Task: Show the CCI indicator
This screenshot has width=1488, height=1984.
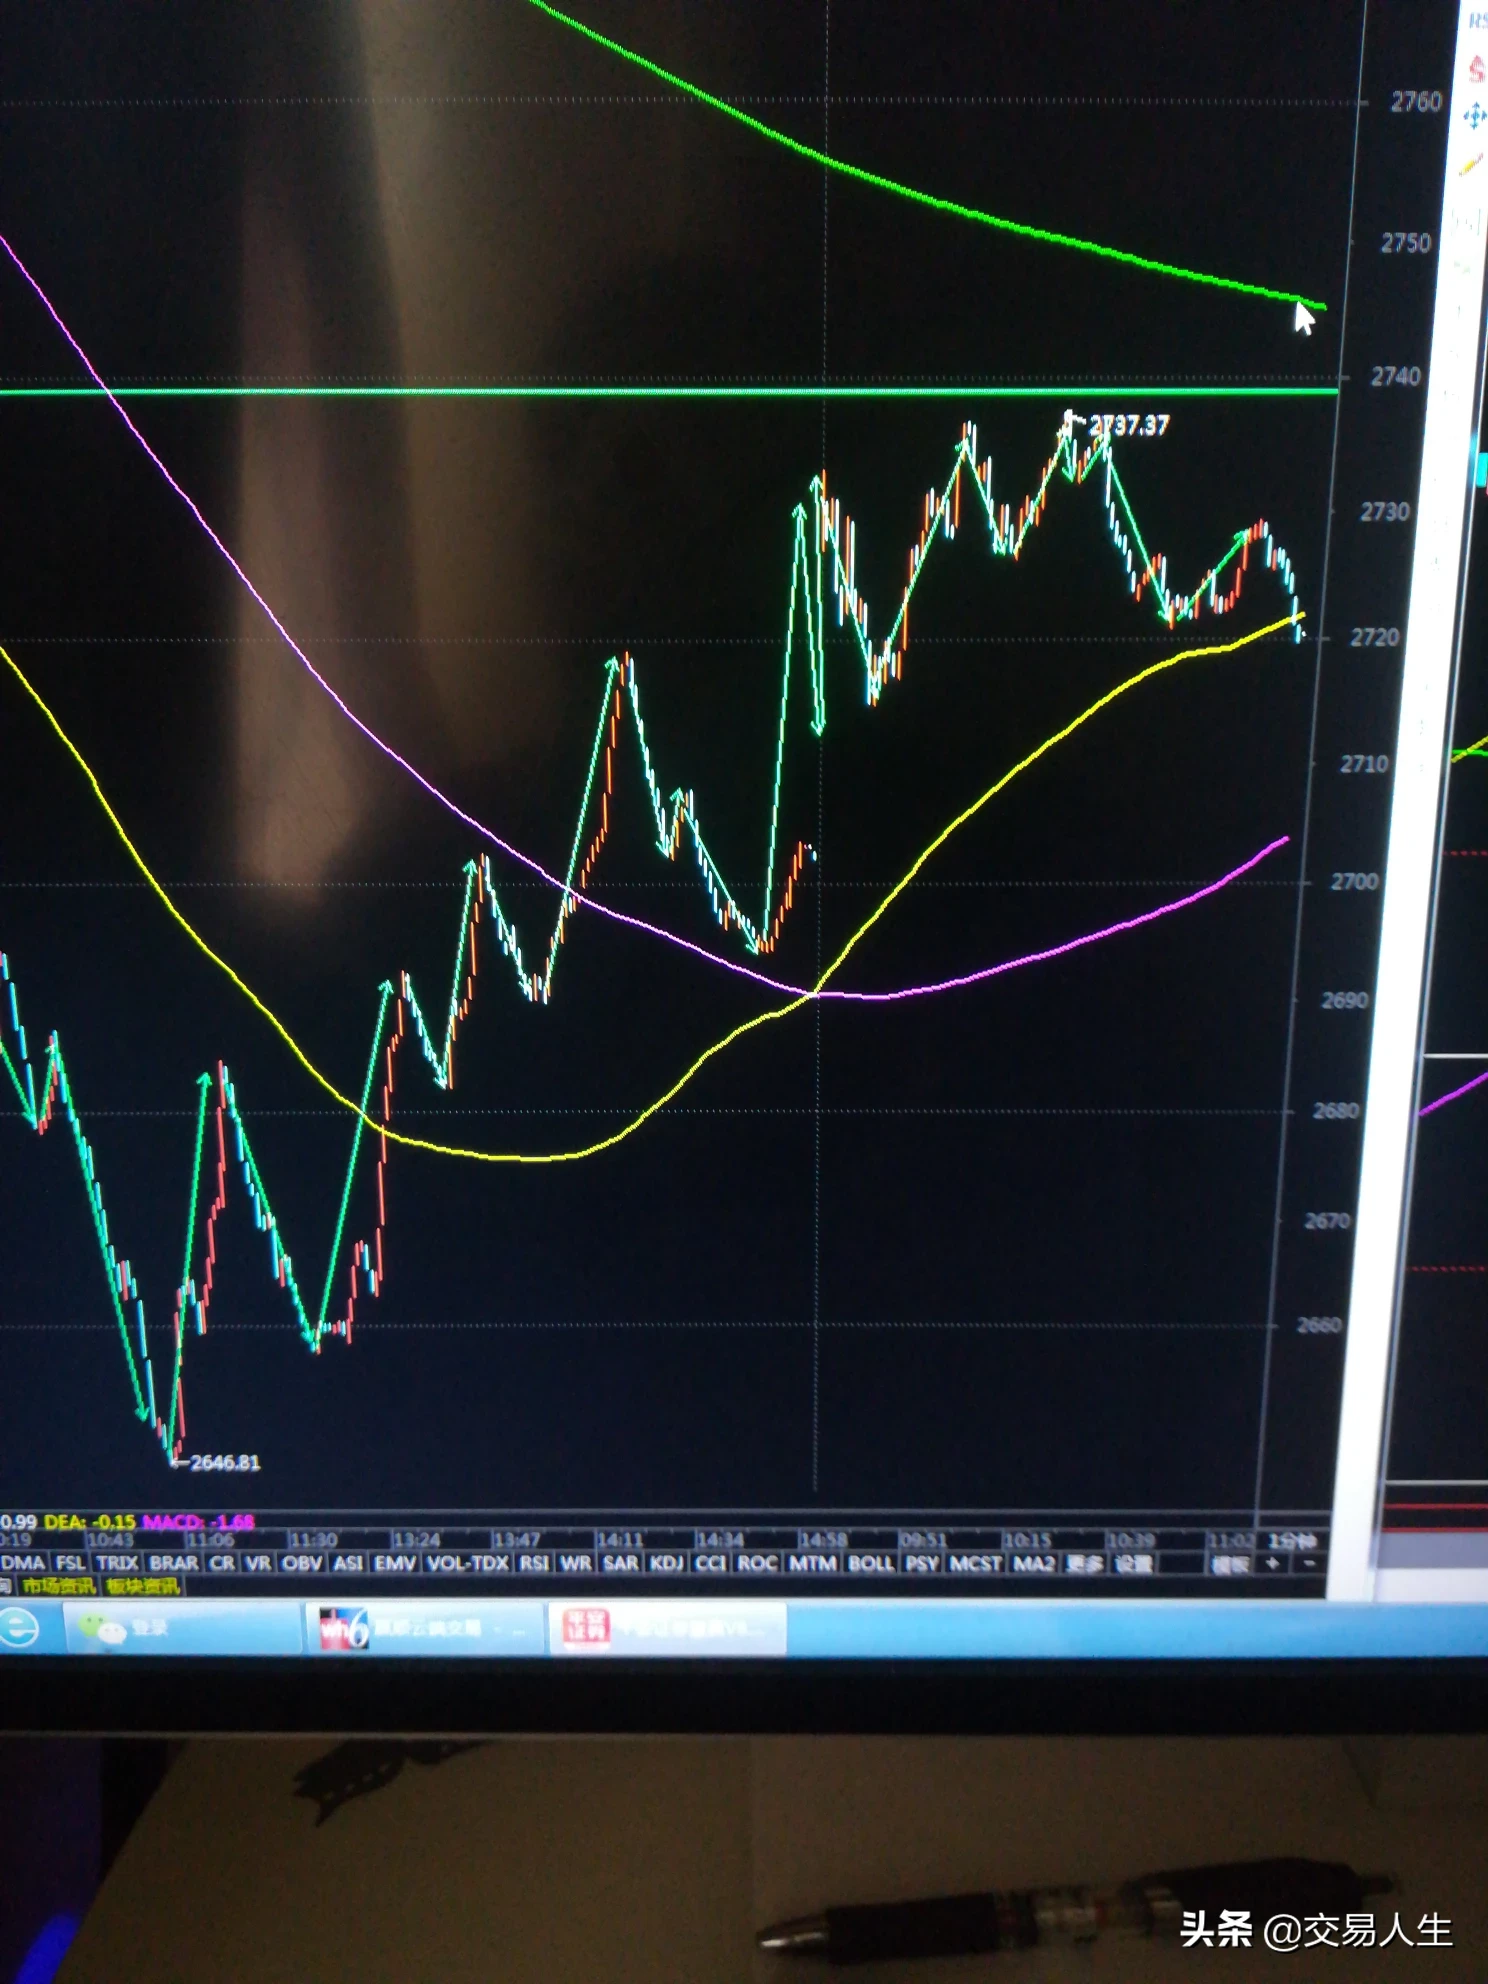Action: pos(711,1563)
